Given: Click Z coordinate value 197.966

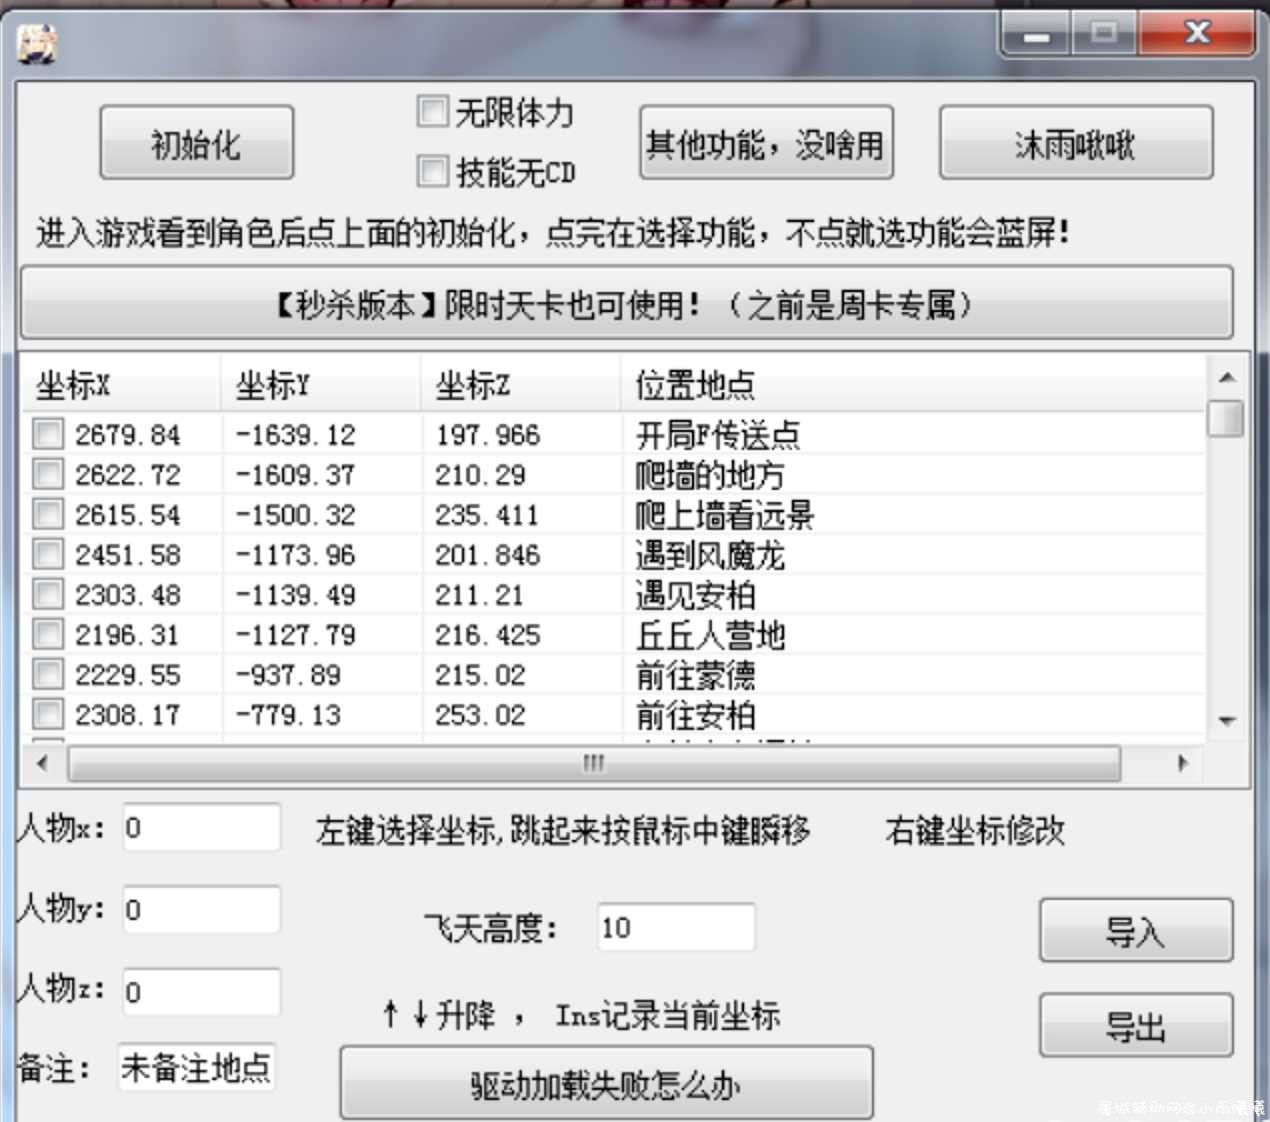Looking at the screenshot, I should click(x=487, y=435).
